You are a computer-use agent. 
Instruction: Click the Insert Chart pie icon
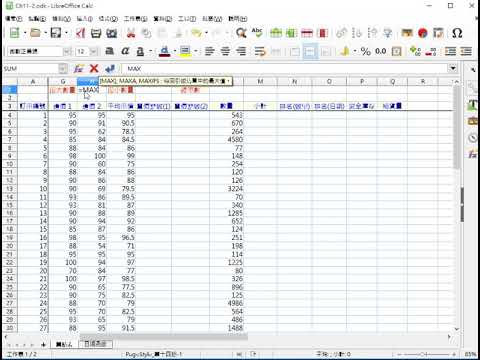(x=423, y=33)
